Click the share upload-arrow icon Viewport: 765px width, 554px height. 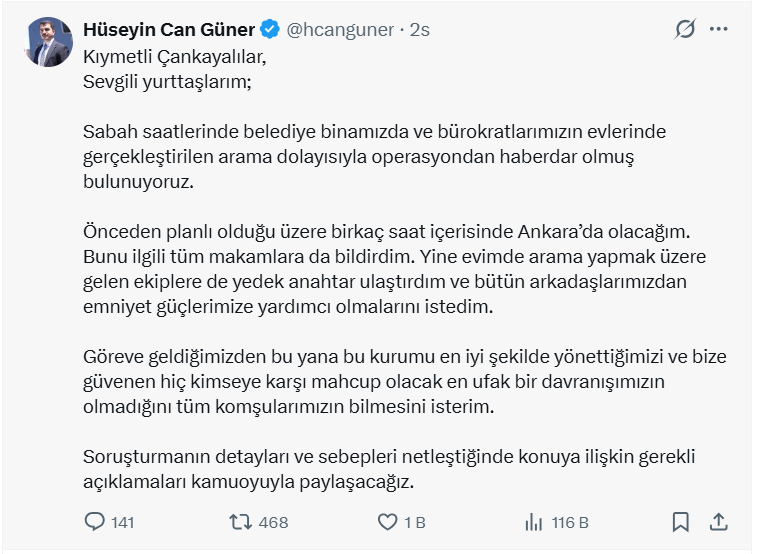(719, 522)
